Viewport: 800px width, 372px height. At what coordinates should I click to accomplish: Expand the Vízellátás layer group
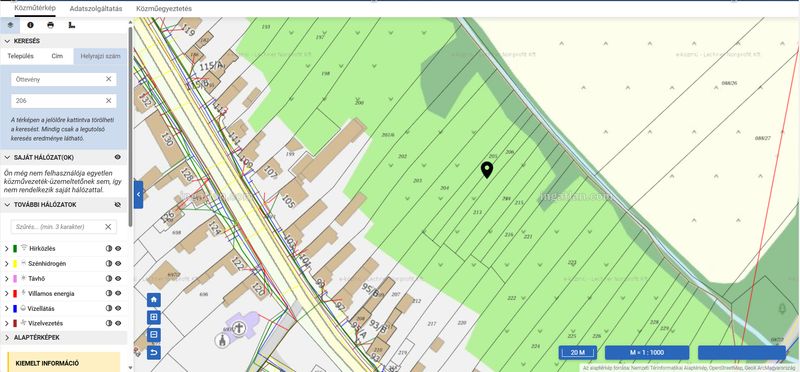click(7, 308)
